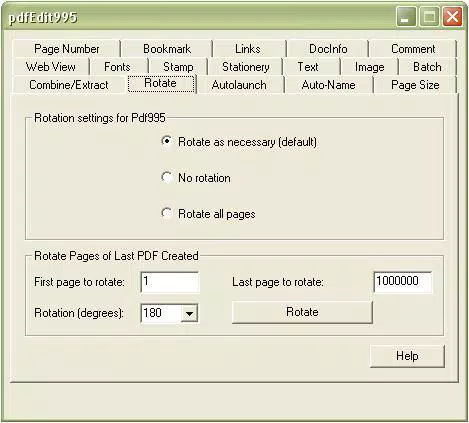The width and height of the screenshot is (469, 423).
Task: Close the pdfEdit995 window
Action: point(452,17)
